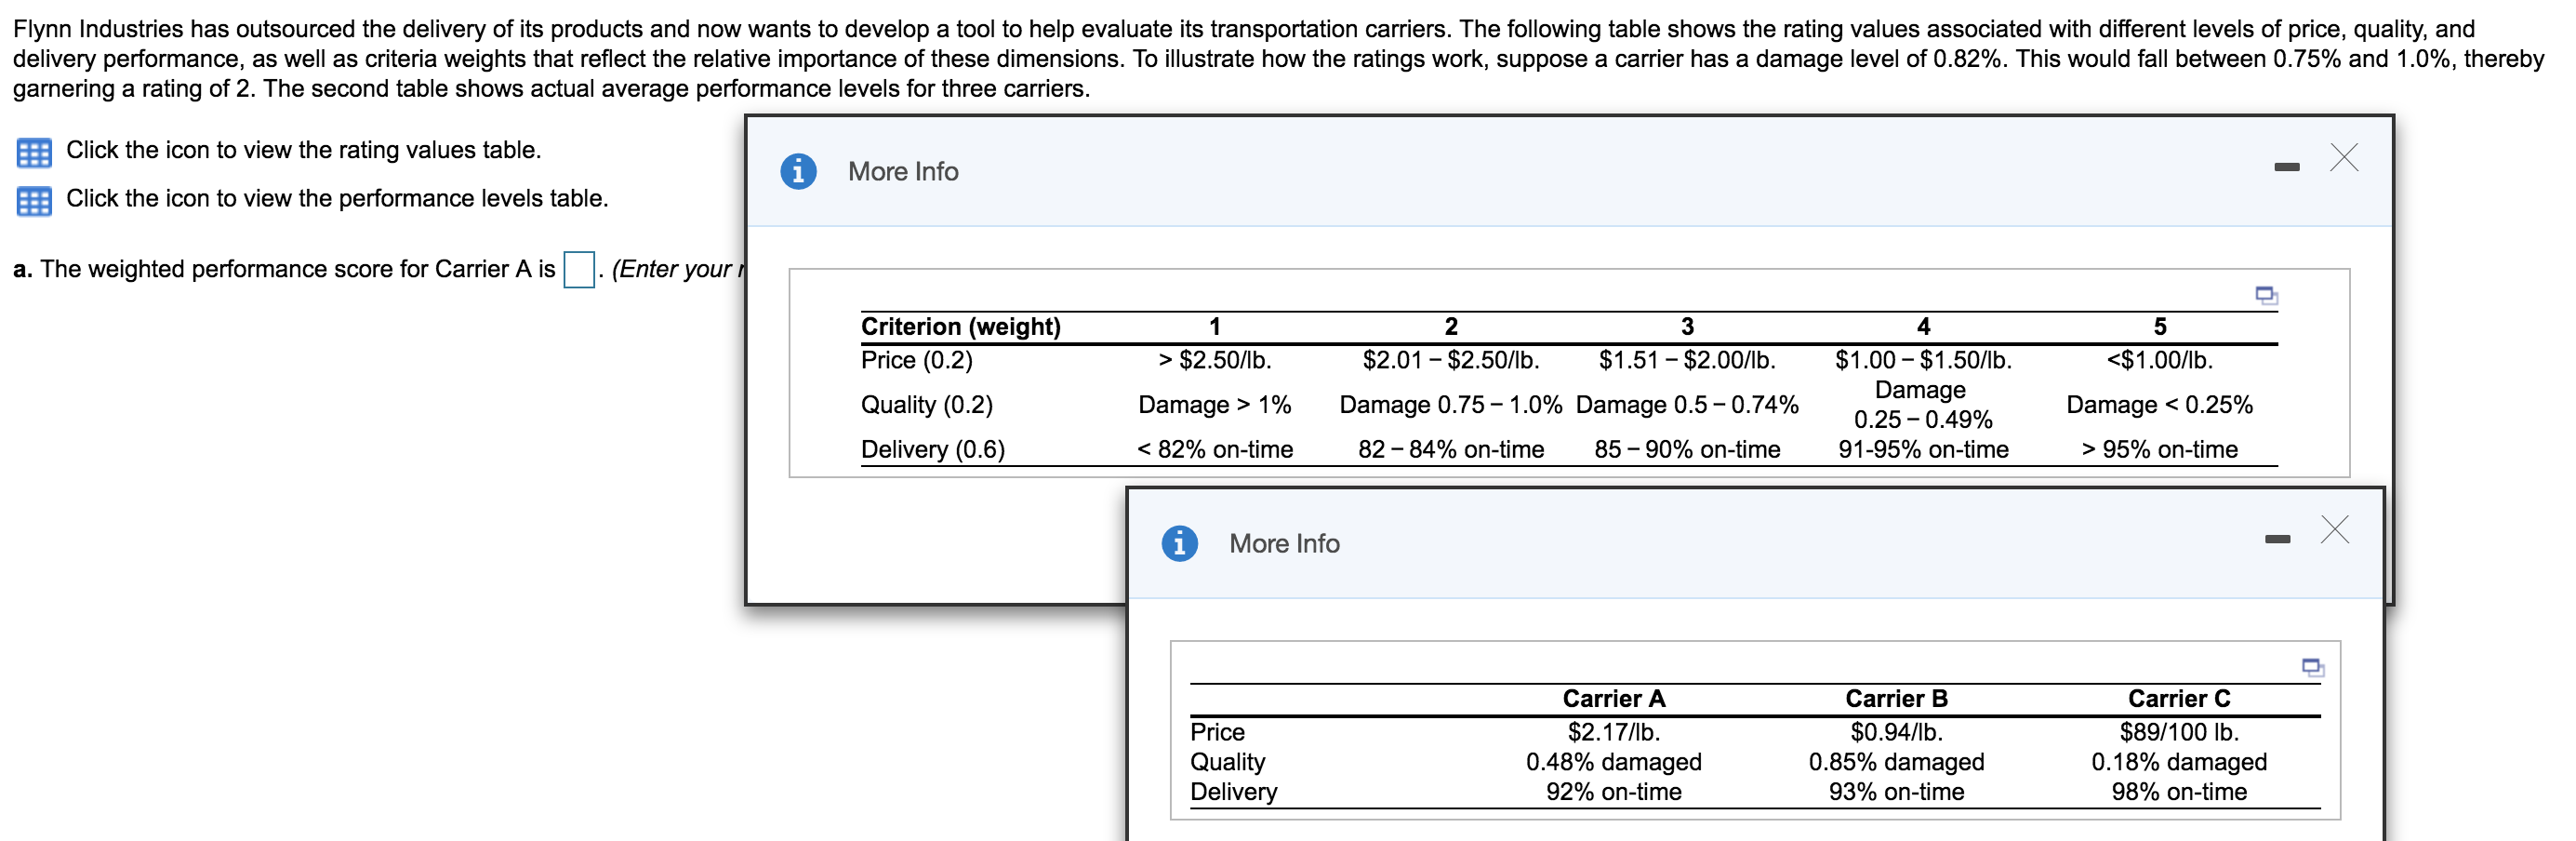Click the 'Quality' row label in carrier table
The height and width of the screenshot is (841, 2576).
coord(1228,762)
